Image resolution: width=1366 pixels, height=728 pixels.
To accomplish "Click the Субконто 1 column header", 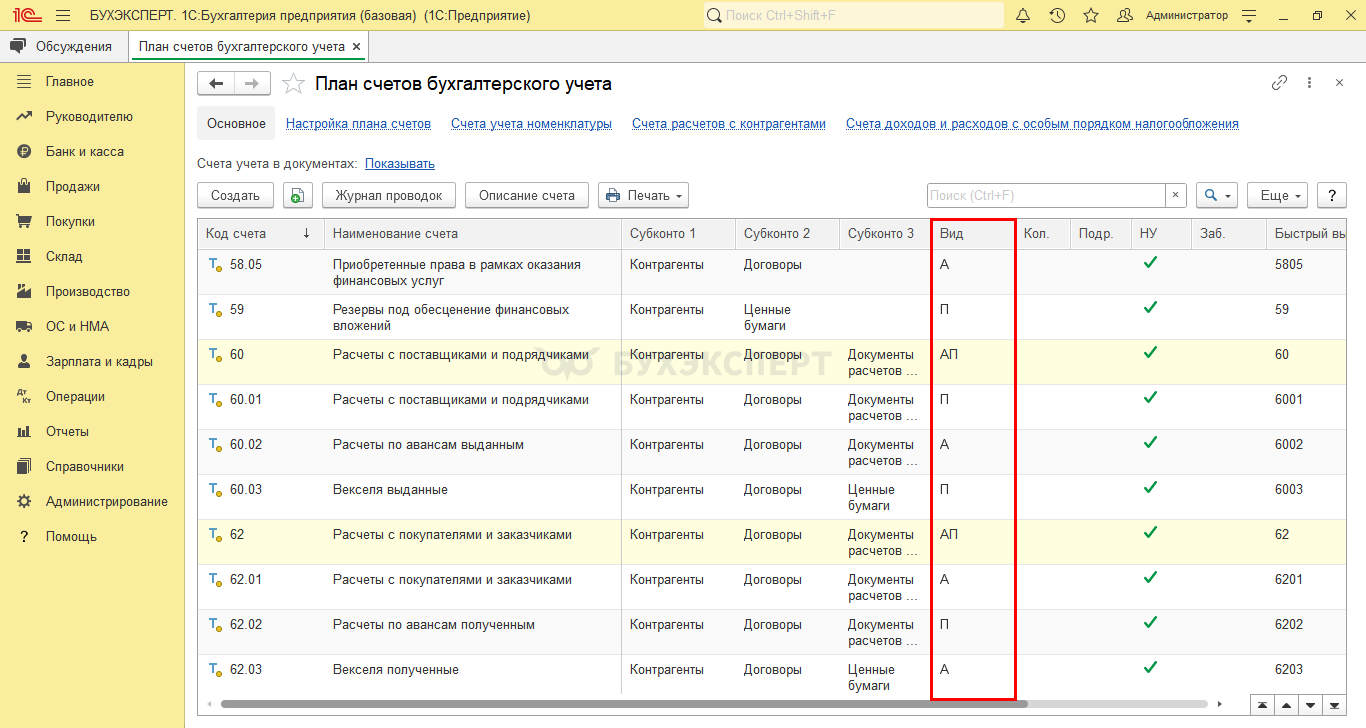I will (679, 234).
